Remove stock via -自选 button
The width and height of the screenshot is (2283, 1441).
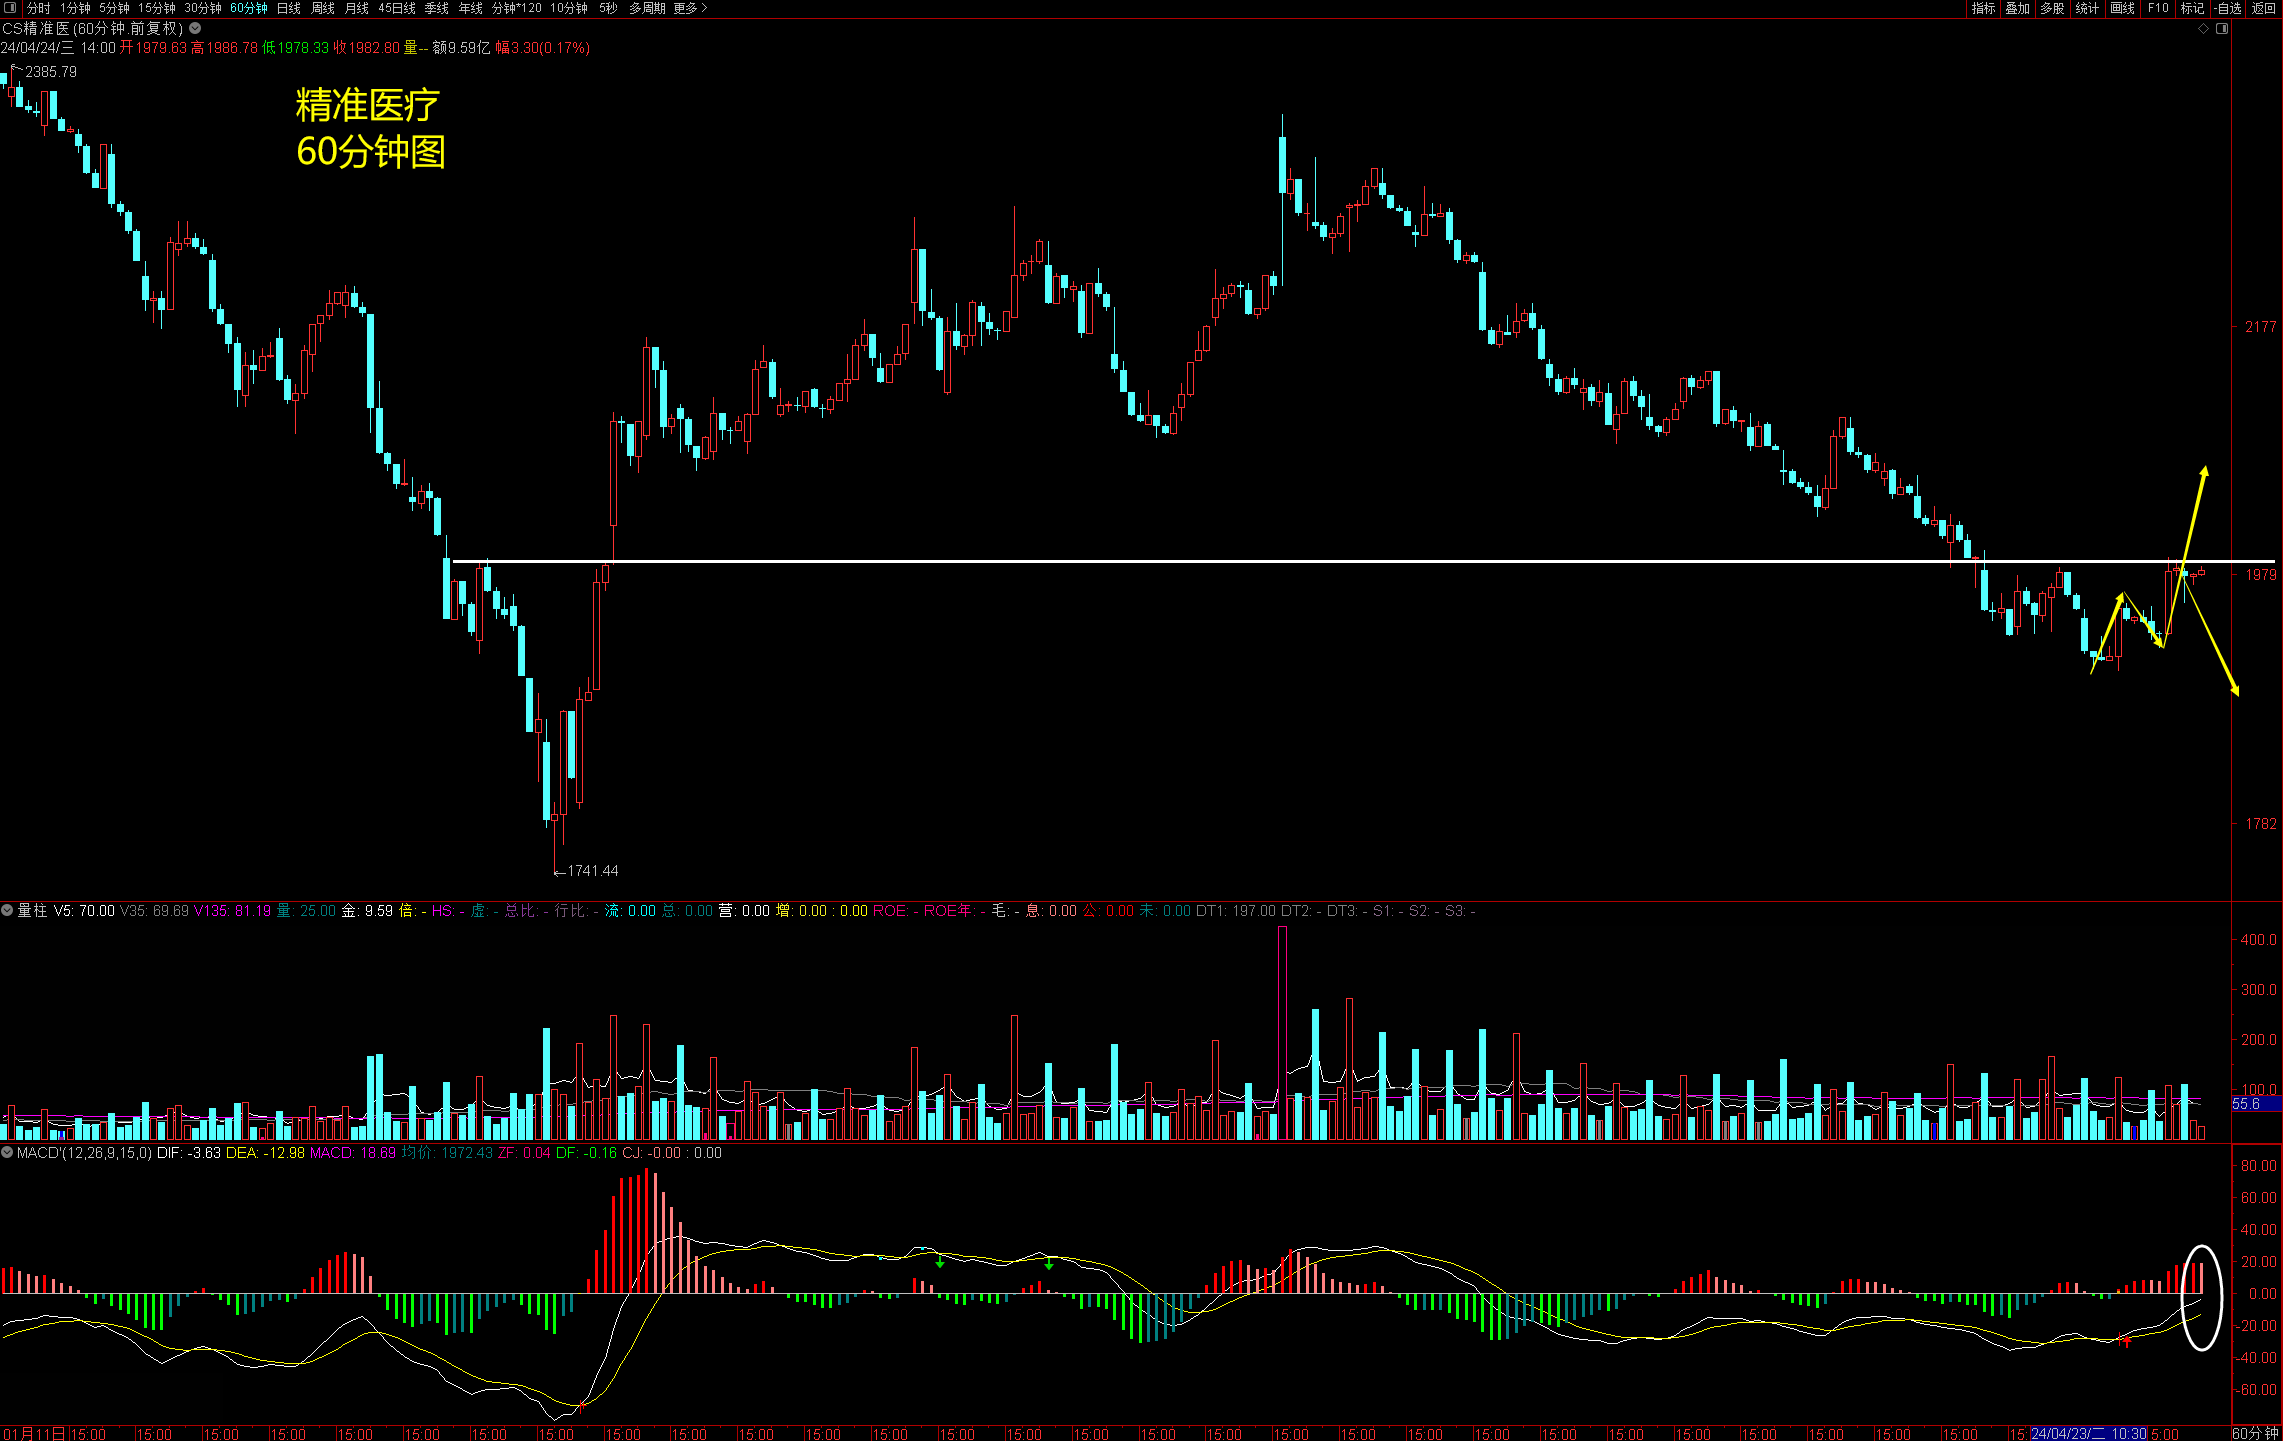coord(2228,8)
